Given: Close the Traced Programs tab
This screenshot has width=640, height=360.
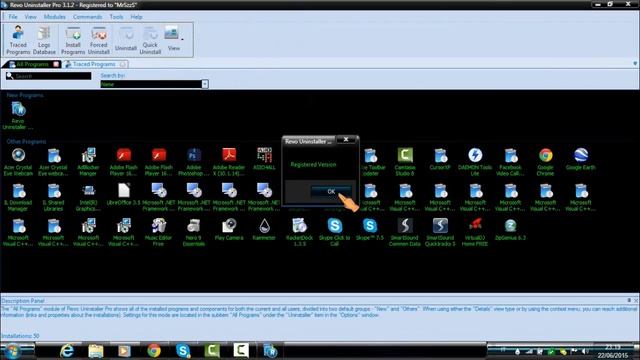Looking at the screenshot, I should point(123,64).
